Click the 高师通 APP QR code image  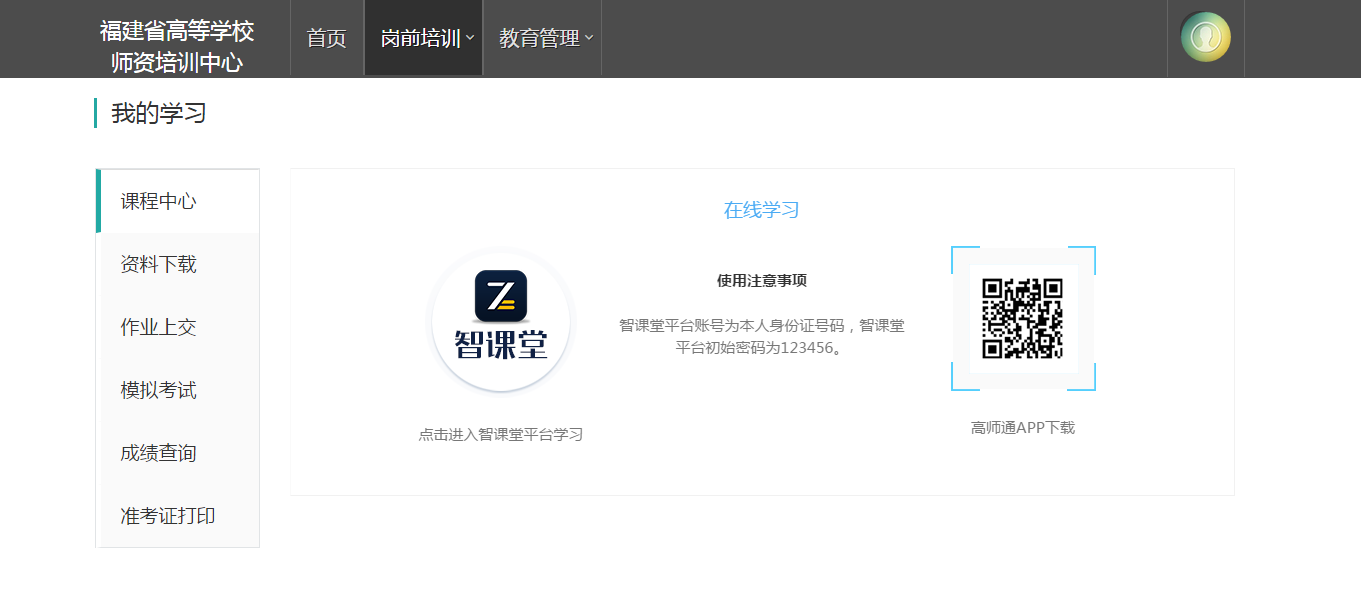1022,318
